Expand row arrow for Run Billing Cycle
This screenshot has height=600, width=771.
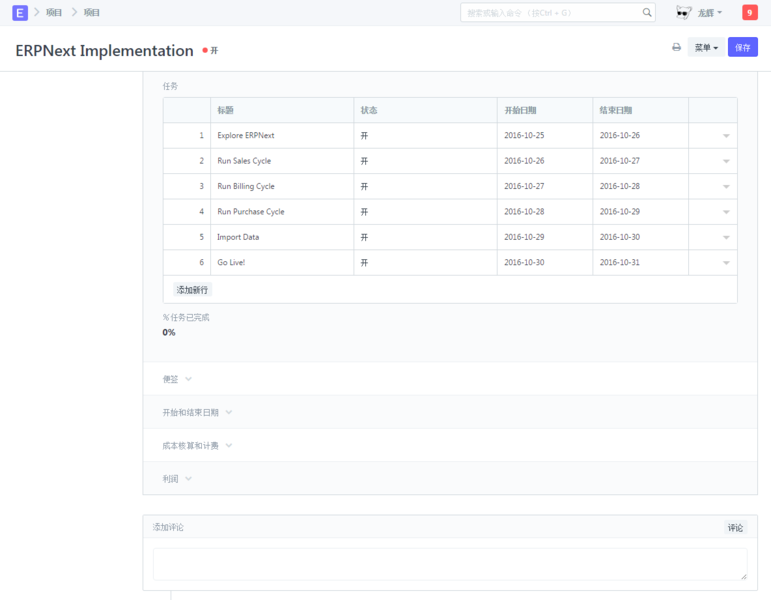(x=726, y=187)
